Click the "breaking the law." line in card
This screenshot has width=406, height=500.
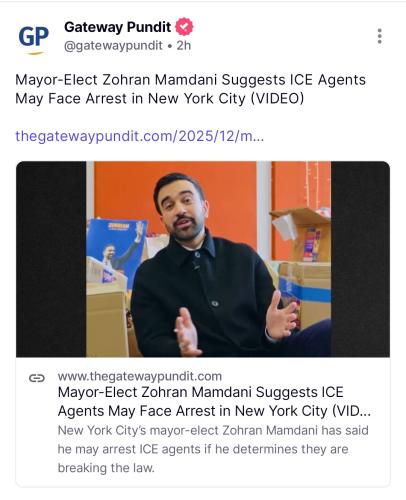click(106, 468)
